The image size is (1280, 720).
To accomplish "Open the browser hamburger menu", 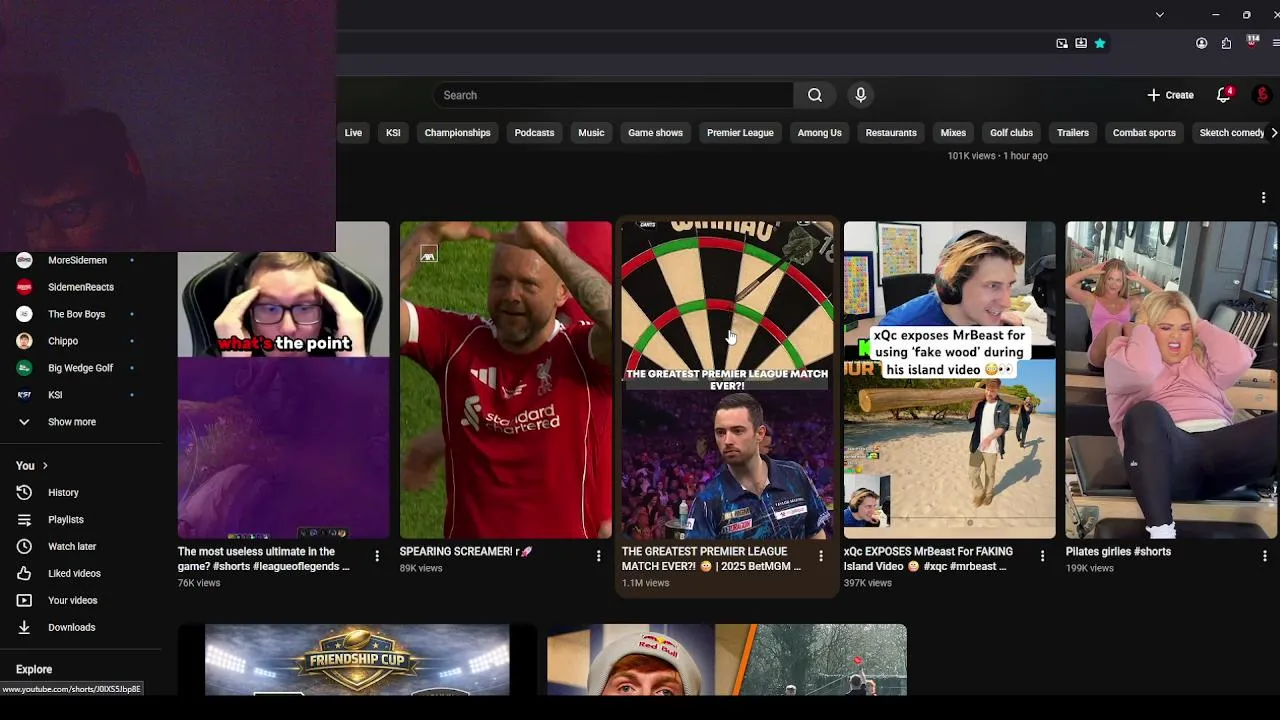I will (x=1275, y=43).
